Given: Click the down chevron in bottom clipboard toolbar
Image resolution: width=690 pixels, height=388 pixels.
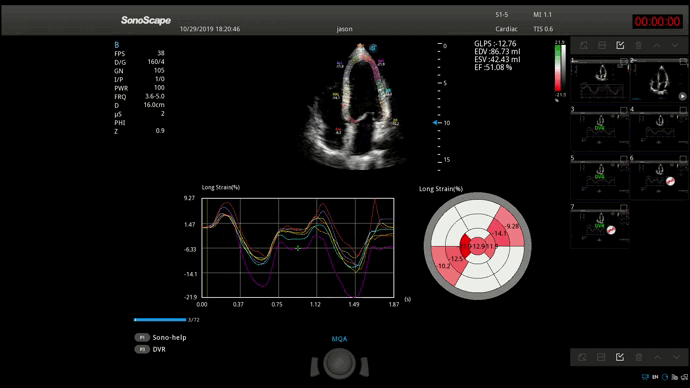Looking at the screenshot, I should tap(676, 357).
